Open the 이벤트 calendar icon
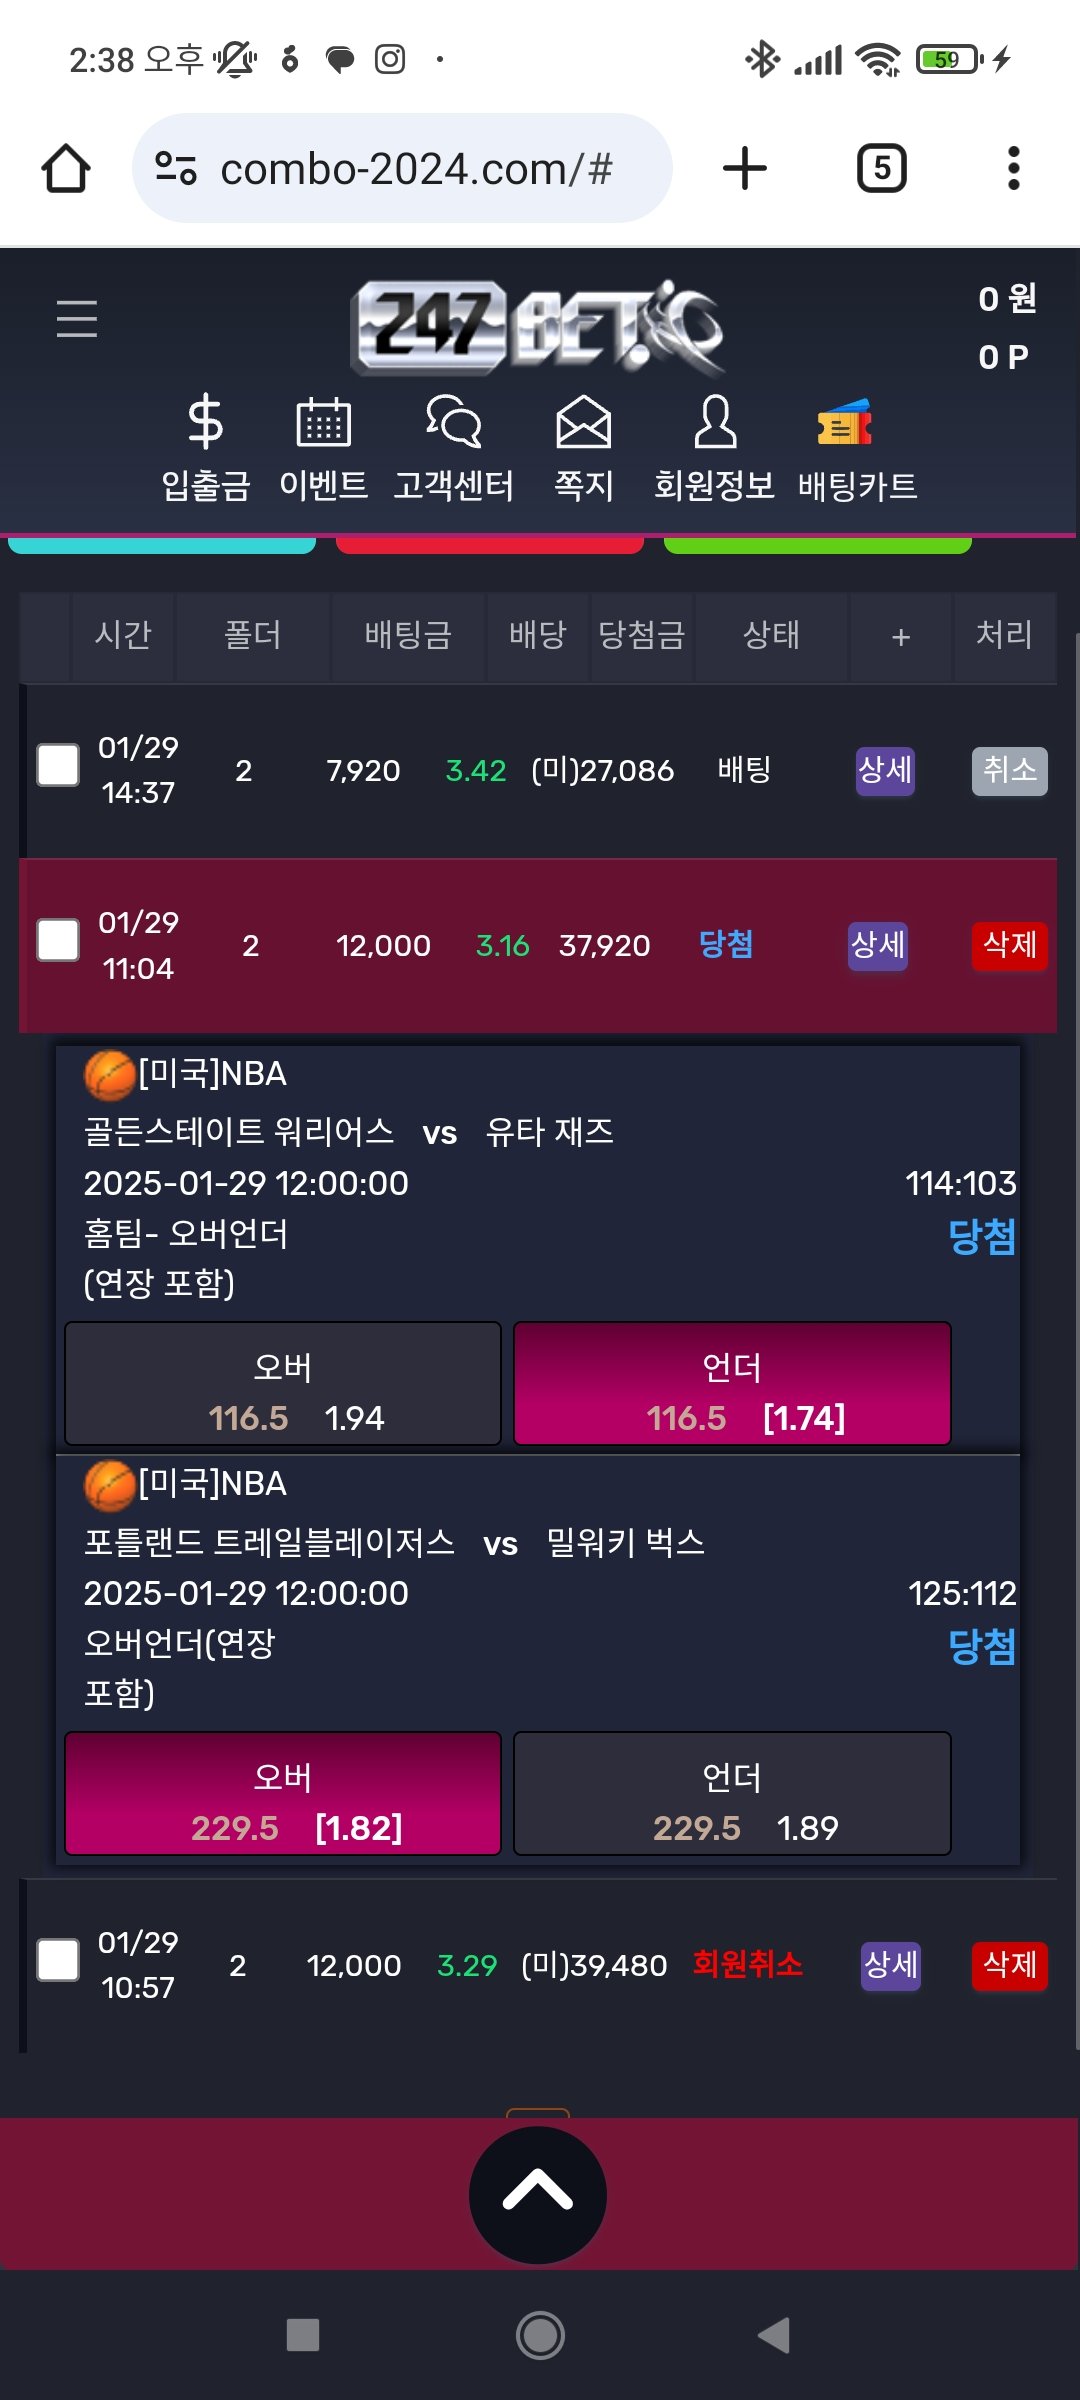This screenshot has height=2400, width=1080. coord(323,422)
